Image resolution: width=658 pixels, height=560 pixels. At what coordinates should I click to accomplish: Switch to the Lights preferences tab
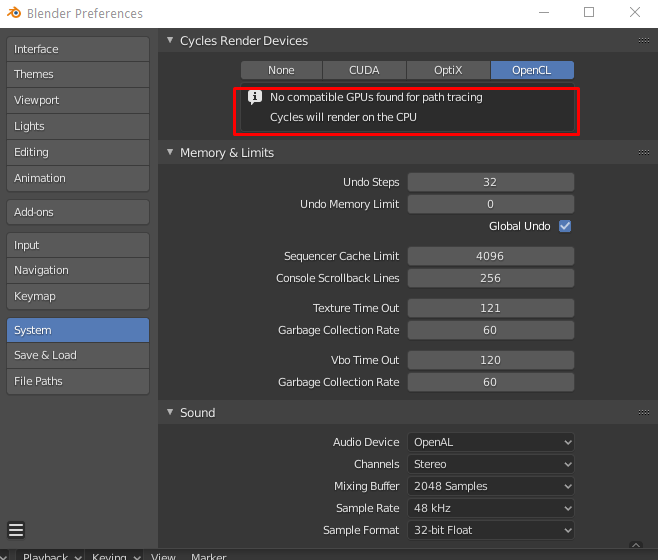(78, 126)
